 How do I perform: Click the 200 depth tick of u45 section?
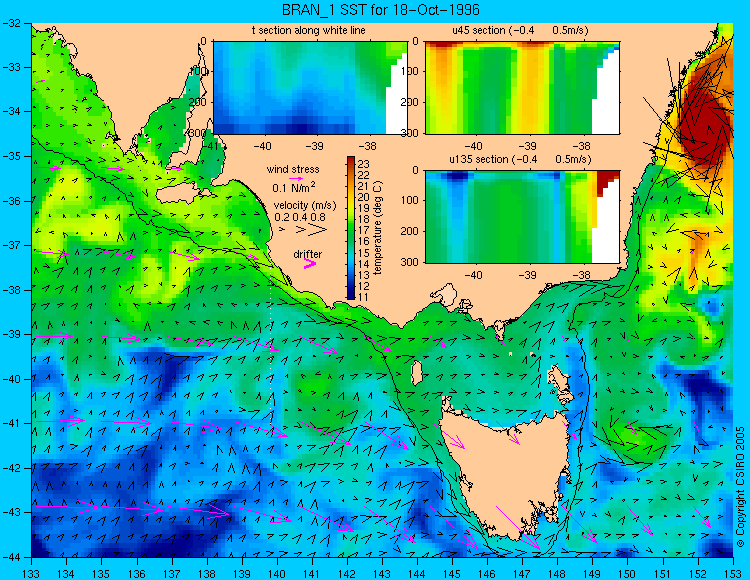[x=411, y=102]
